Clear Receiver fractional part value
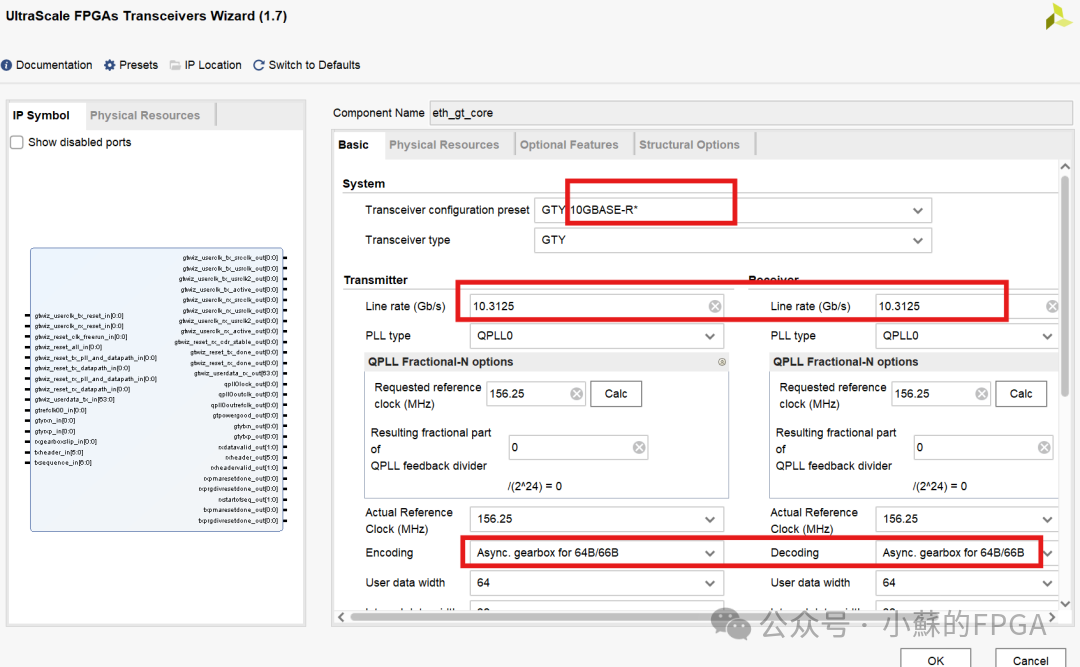The image size is (1080, 667). (x=1044, y=447)
